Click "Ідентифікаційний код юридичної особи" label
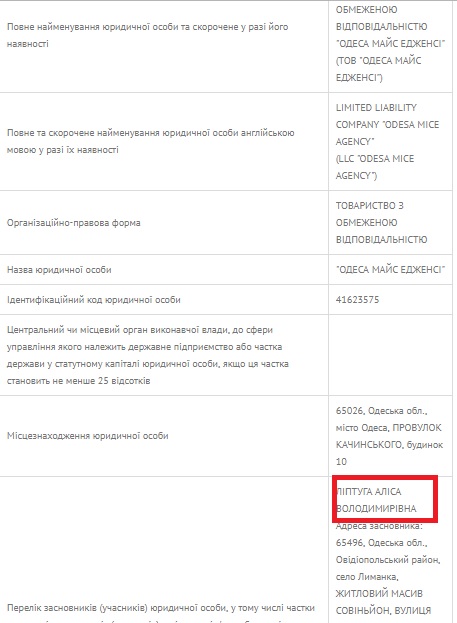 pos(93,300)
